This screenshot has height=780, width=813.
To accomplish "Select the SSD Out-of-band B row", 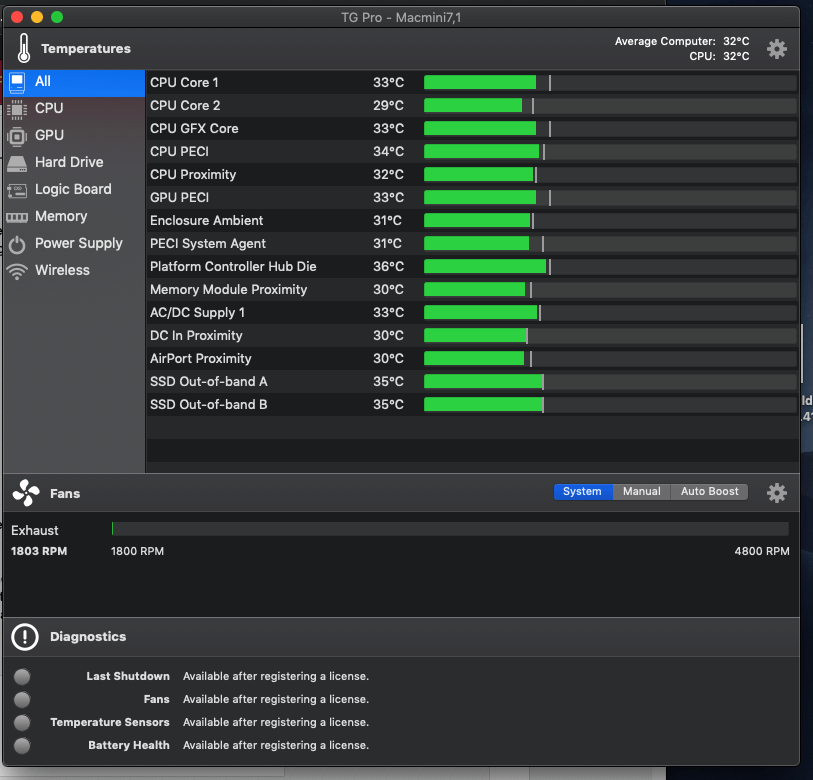I will coord(472,405).
